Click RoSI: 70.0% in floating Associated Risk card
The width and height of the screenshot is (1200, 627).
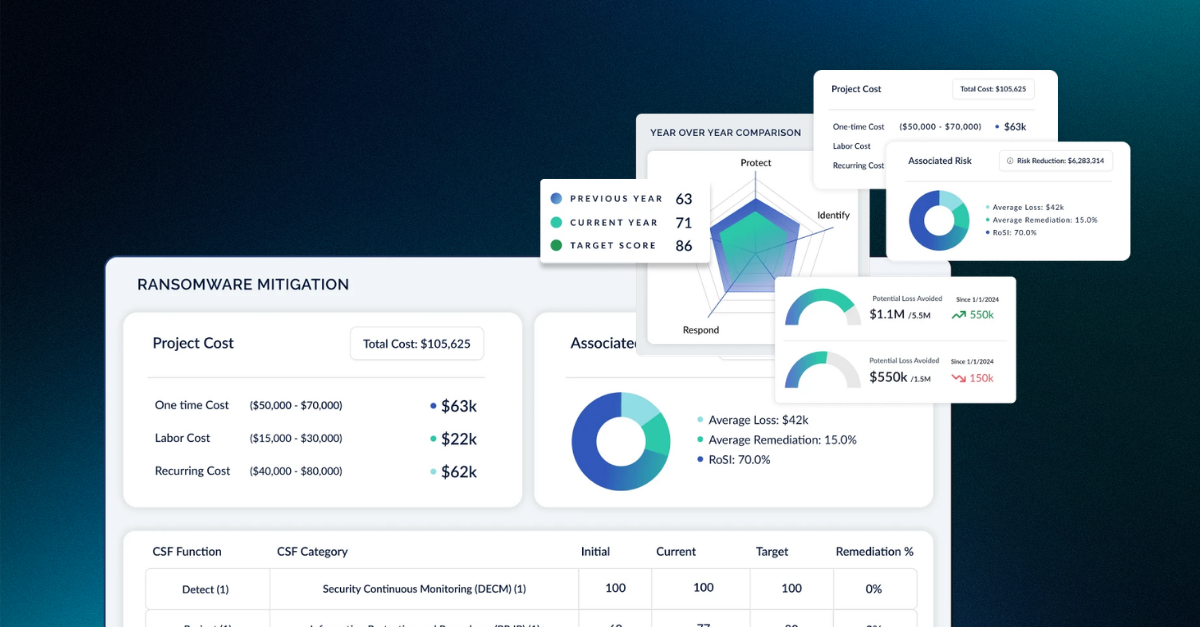pos(1015,232)
